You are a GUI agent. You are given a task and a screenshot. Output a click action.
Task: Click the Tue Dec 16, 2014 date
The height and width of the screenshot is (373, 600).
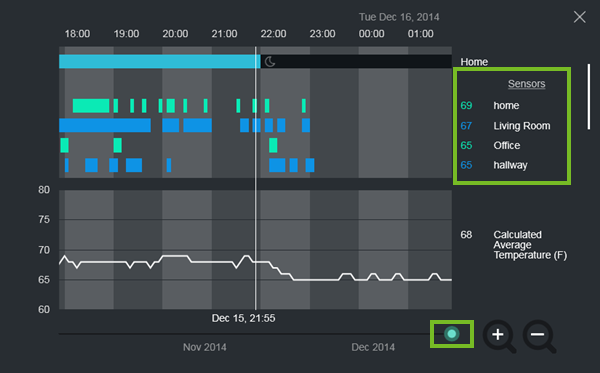(399, 17)
